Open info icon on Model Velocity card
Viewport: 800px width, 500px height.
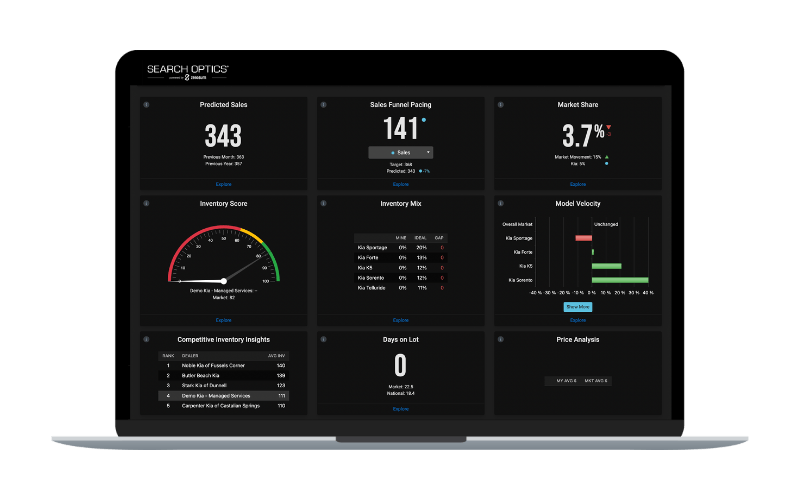click(501, 203)
